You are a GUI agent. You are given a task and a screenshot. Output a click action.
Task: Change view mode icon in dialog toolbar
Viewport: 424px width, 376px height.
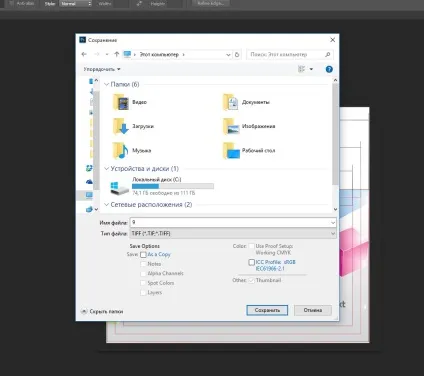click(301, 69)
